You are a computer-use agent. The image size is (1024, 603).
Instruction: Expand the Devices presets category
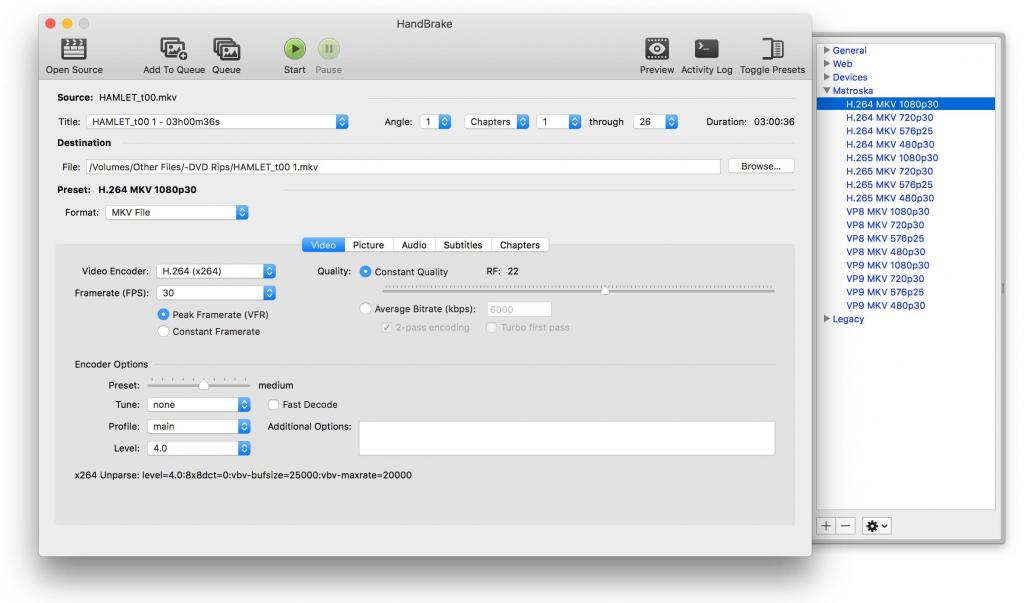(x=827, y=76)
